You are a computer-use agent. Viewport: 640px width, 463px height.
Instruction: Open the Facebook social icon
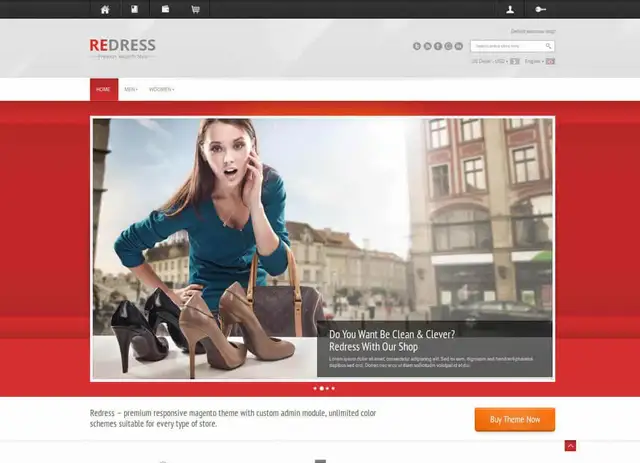pos(438,46)
